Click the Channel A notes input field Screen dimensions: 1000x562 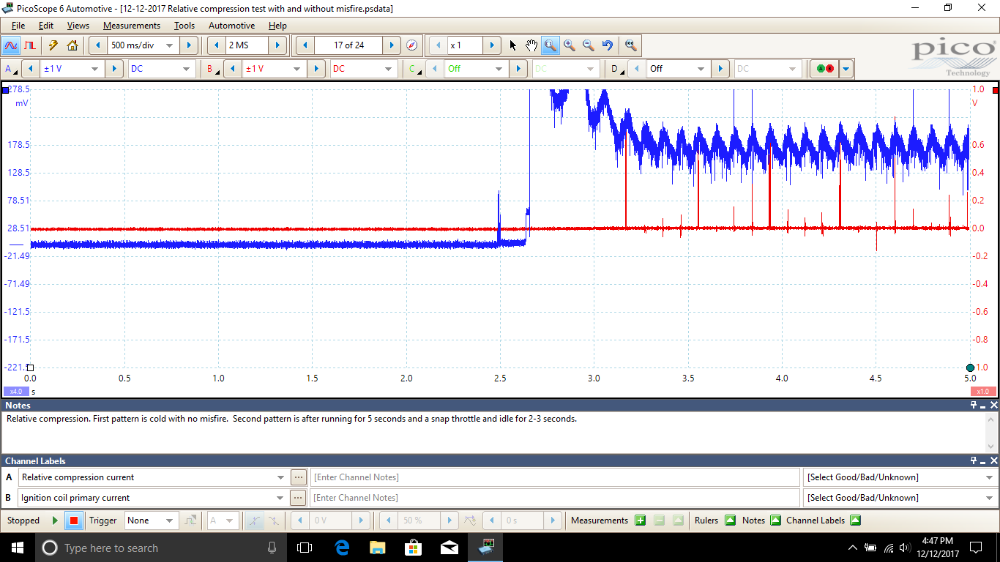coord(555,477)
